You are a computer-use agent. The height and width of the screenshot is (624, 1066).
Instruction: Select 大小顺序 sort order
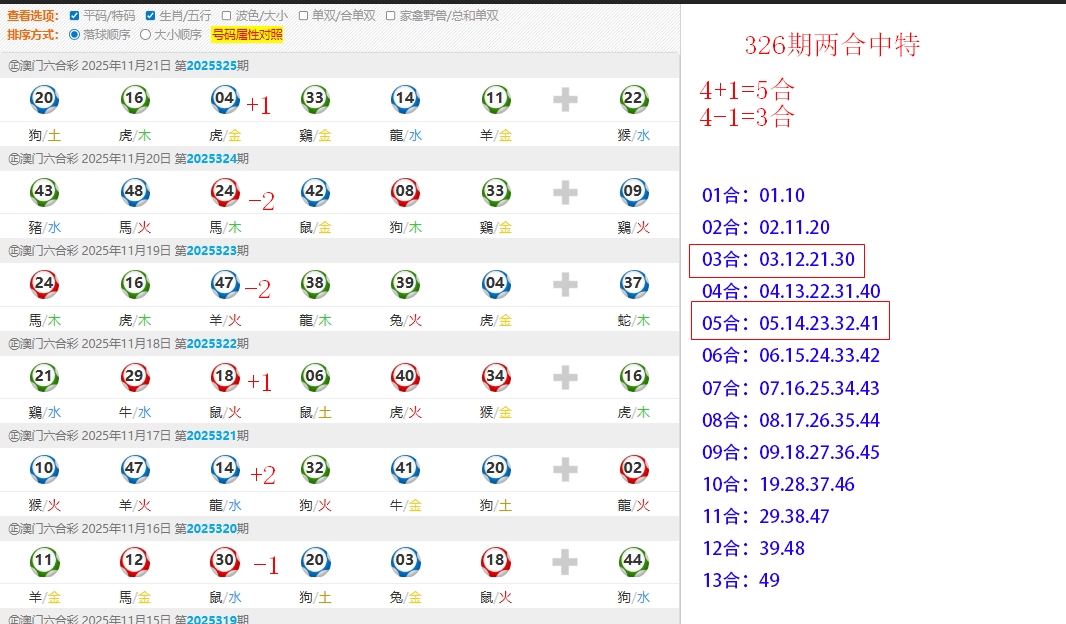[x=145, y=35]
